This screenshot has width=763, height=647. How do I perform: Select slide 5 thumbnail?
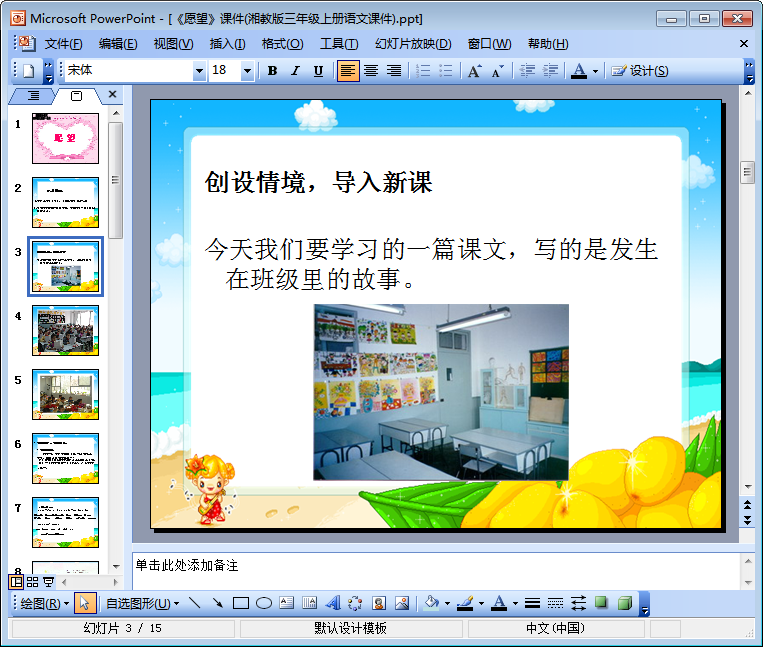pyautogui.click(x=65, y=395)
